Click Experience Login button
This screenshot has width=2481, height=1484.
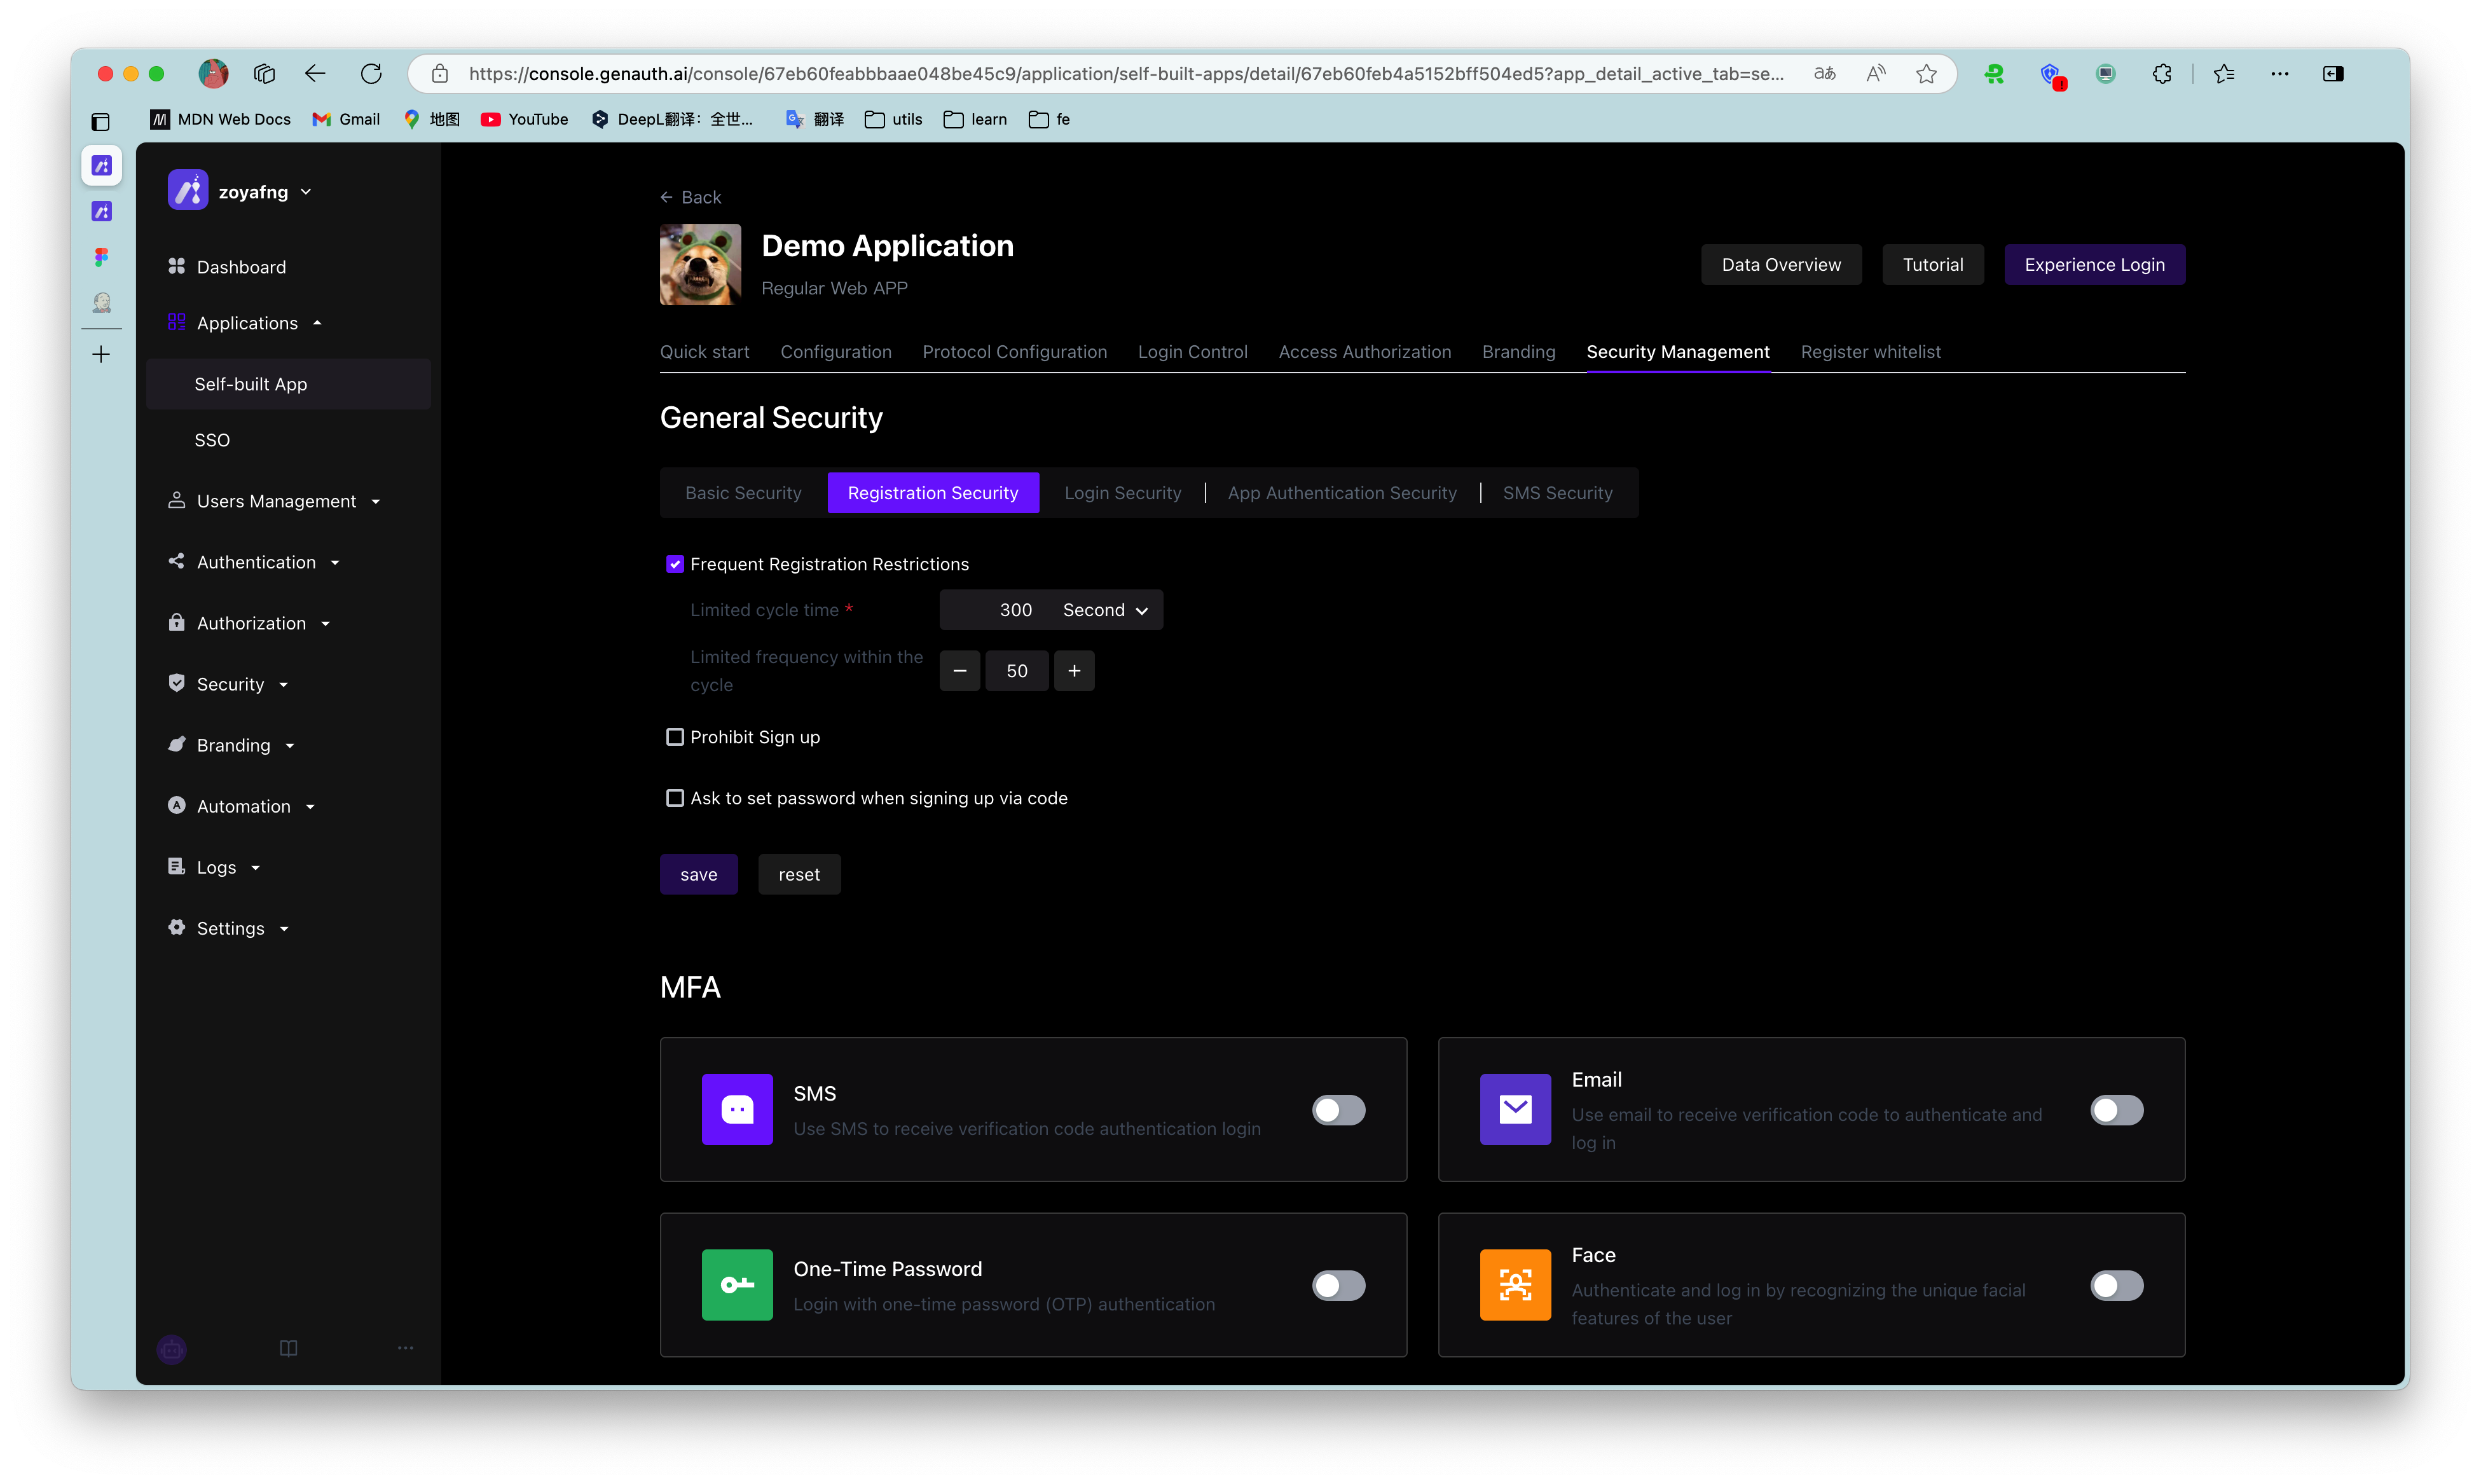(2094, 265)
